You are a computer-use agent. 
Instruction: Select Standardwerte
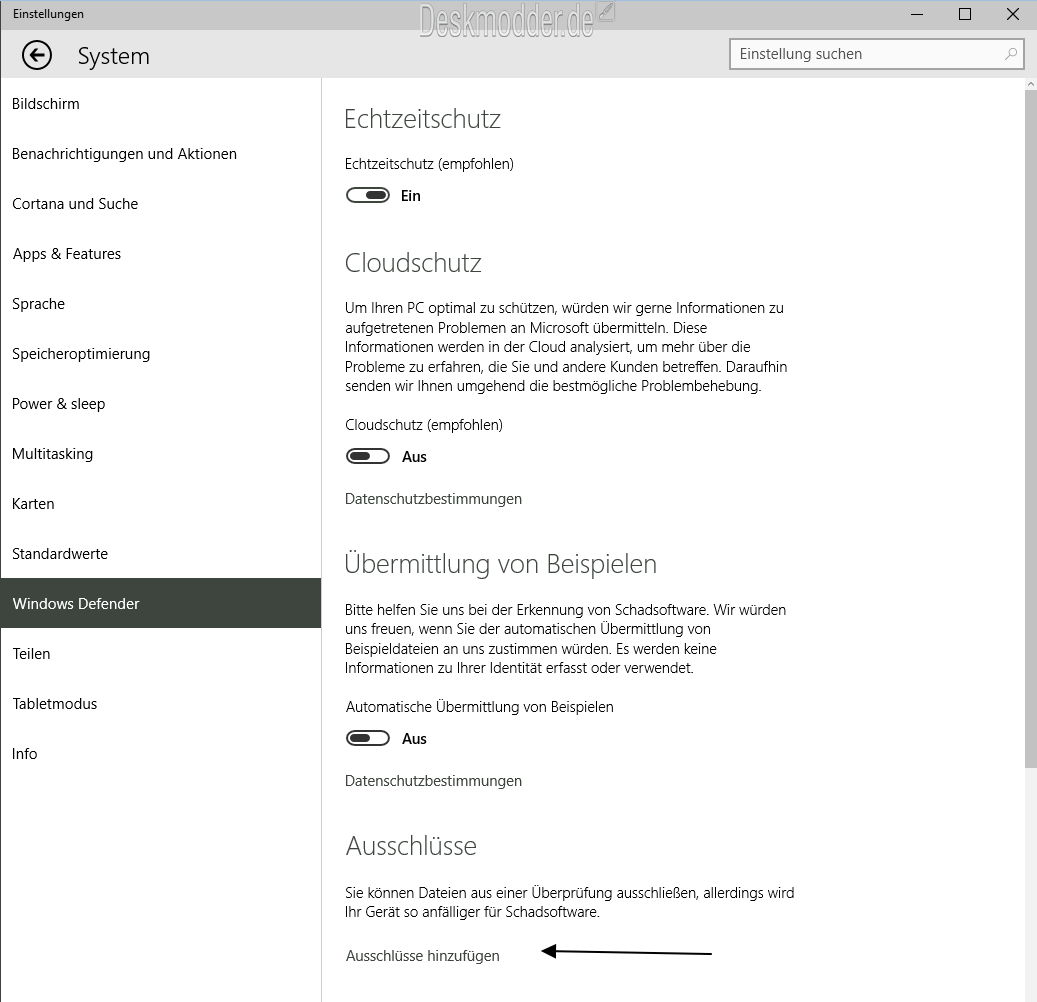coord(161,554)
